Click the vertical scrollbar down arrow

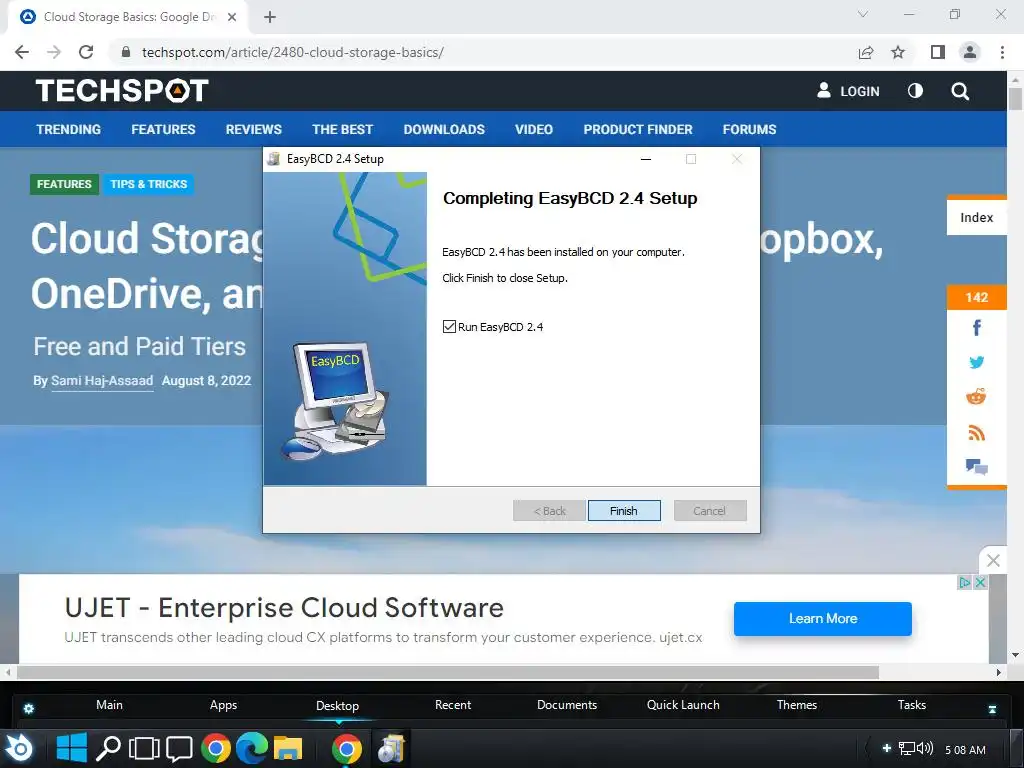pos(1015,655)
